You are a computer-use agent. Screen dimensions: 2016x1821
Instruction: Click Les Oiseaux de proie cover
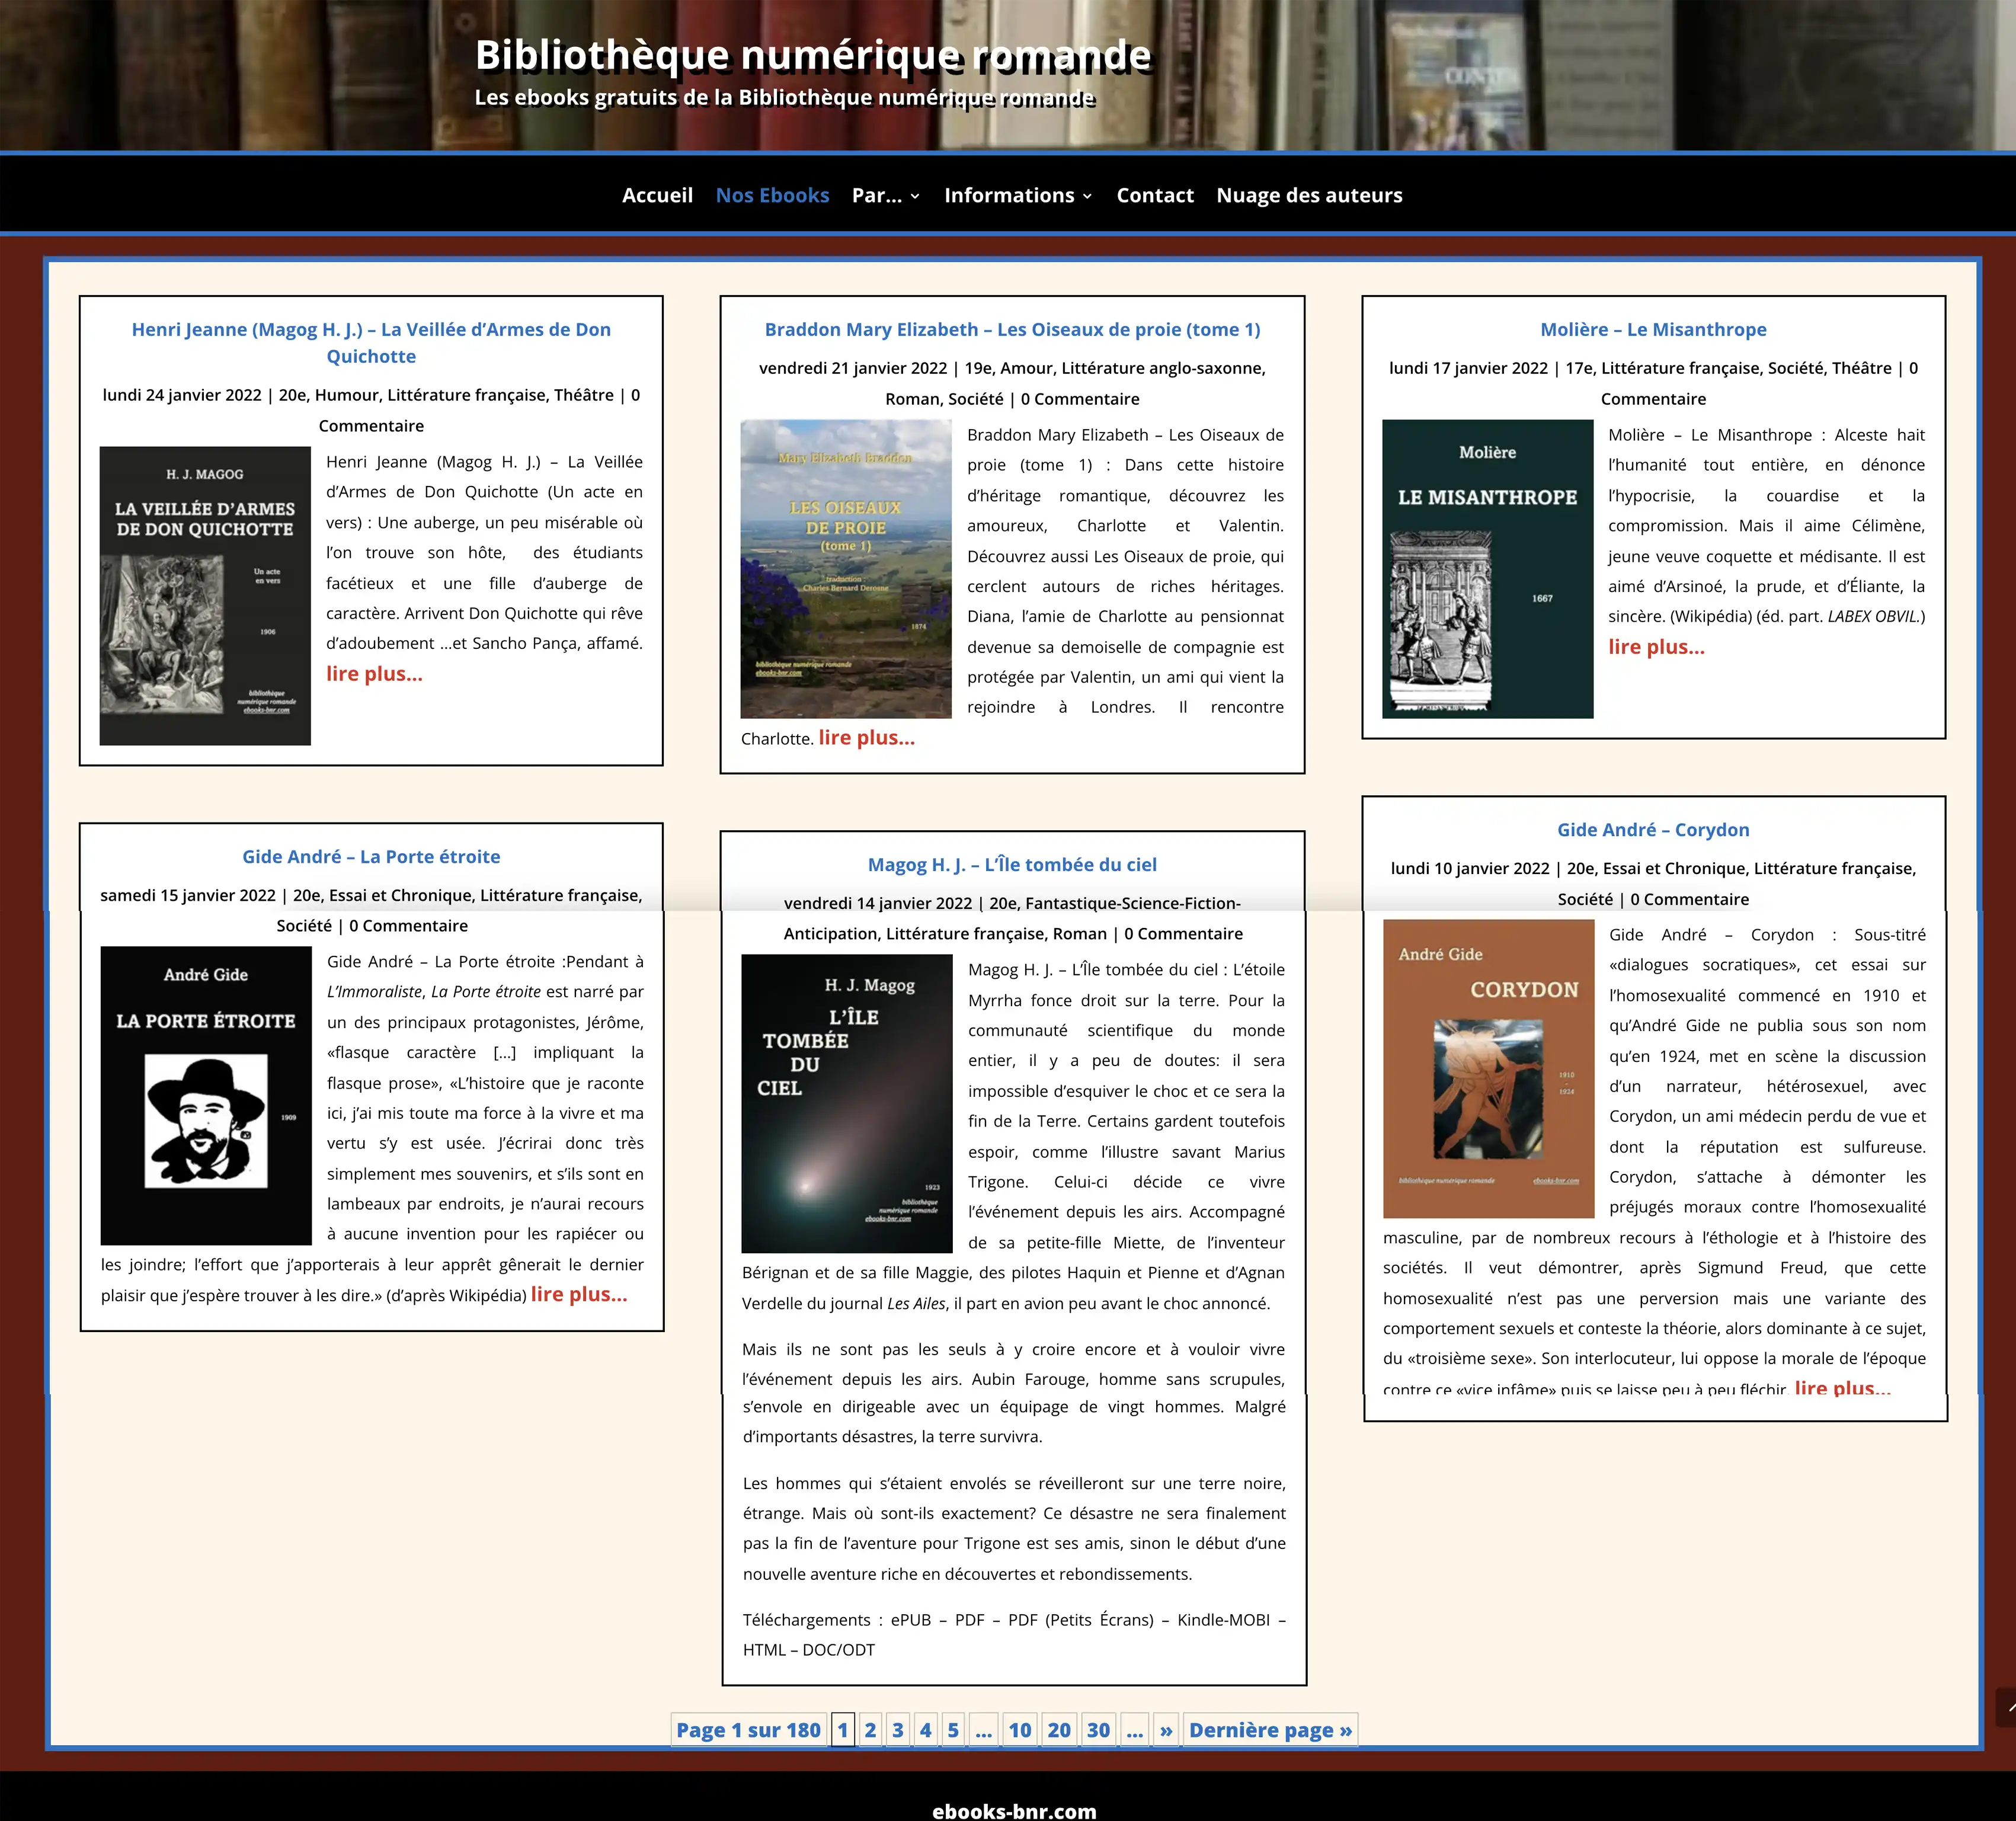click(x=845, y=568)
